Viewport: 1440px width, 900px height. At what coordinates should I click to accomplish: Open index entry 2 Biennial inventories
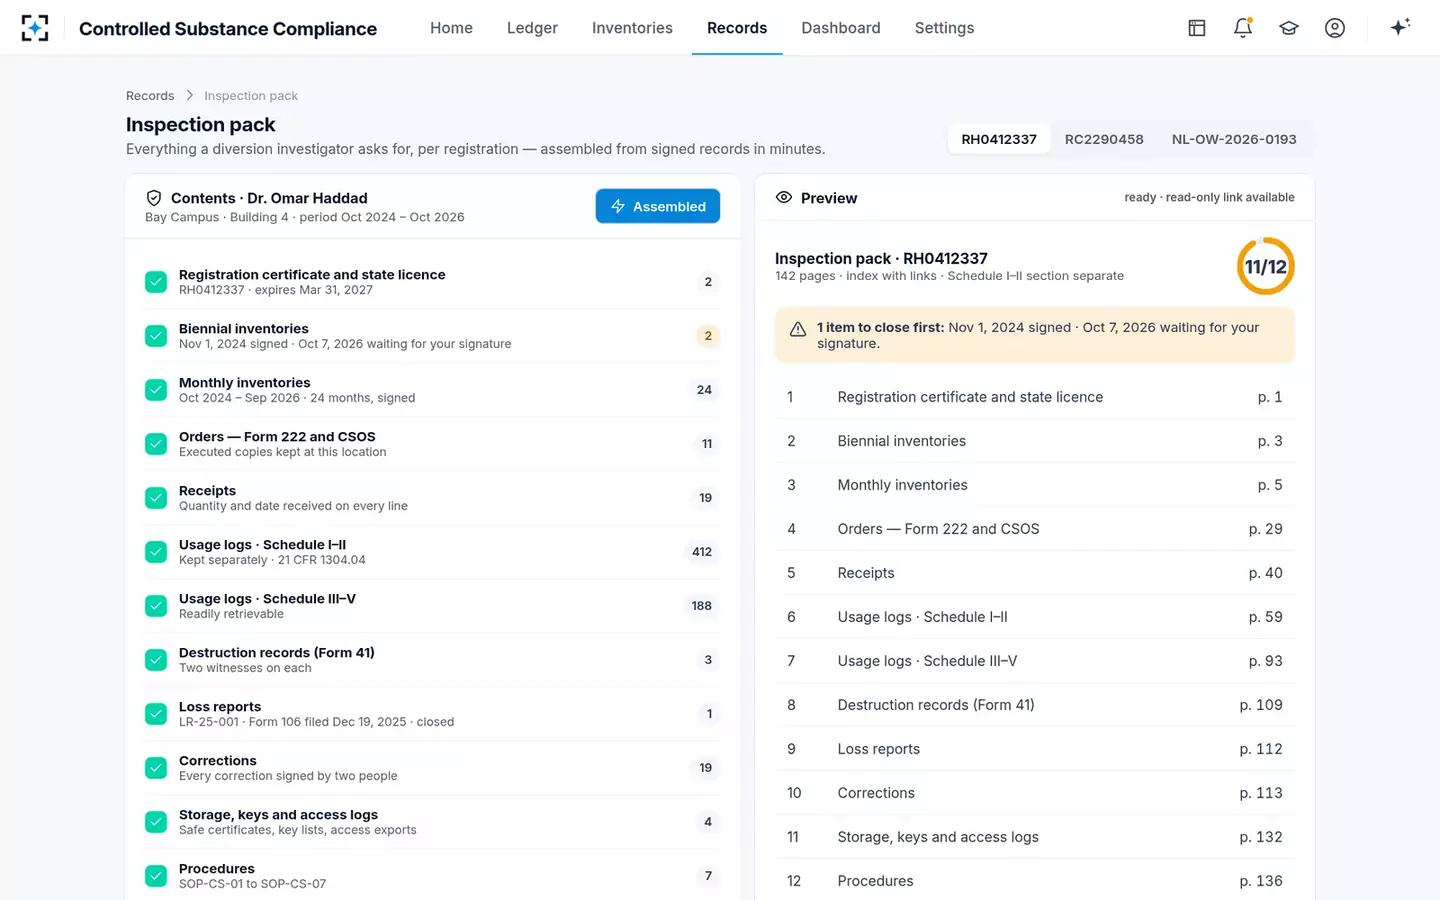(1035, 441)
